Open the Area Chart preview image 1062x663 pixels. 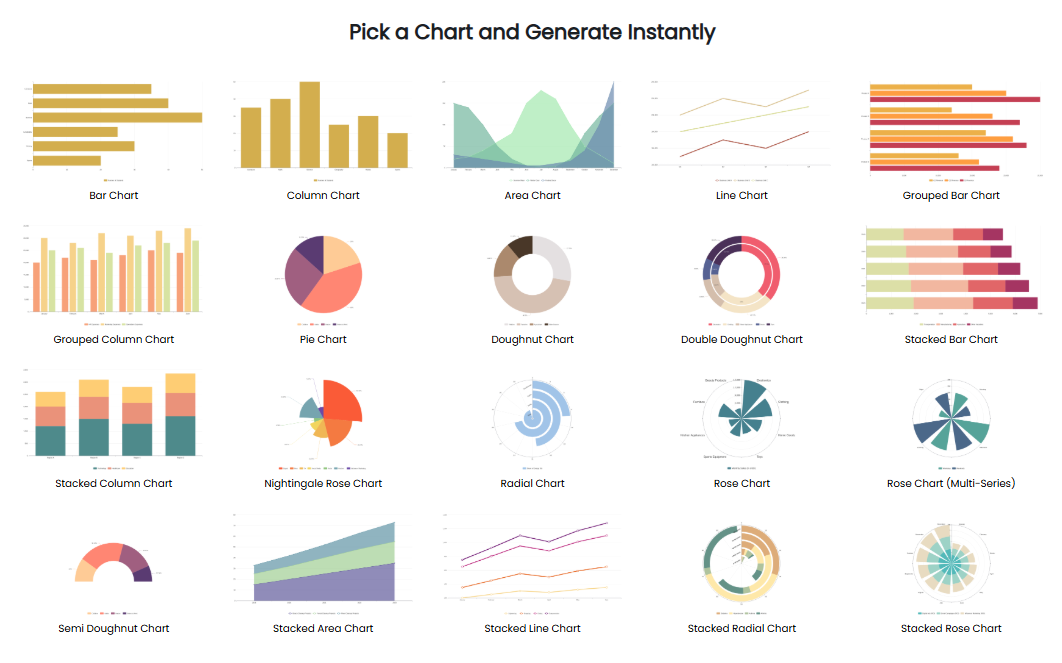point(532,125)
